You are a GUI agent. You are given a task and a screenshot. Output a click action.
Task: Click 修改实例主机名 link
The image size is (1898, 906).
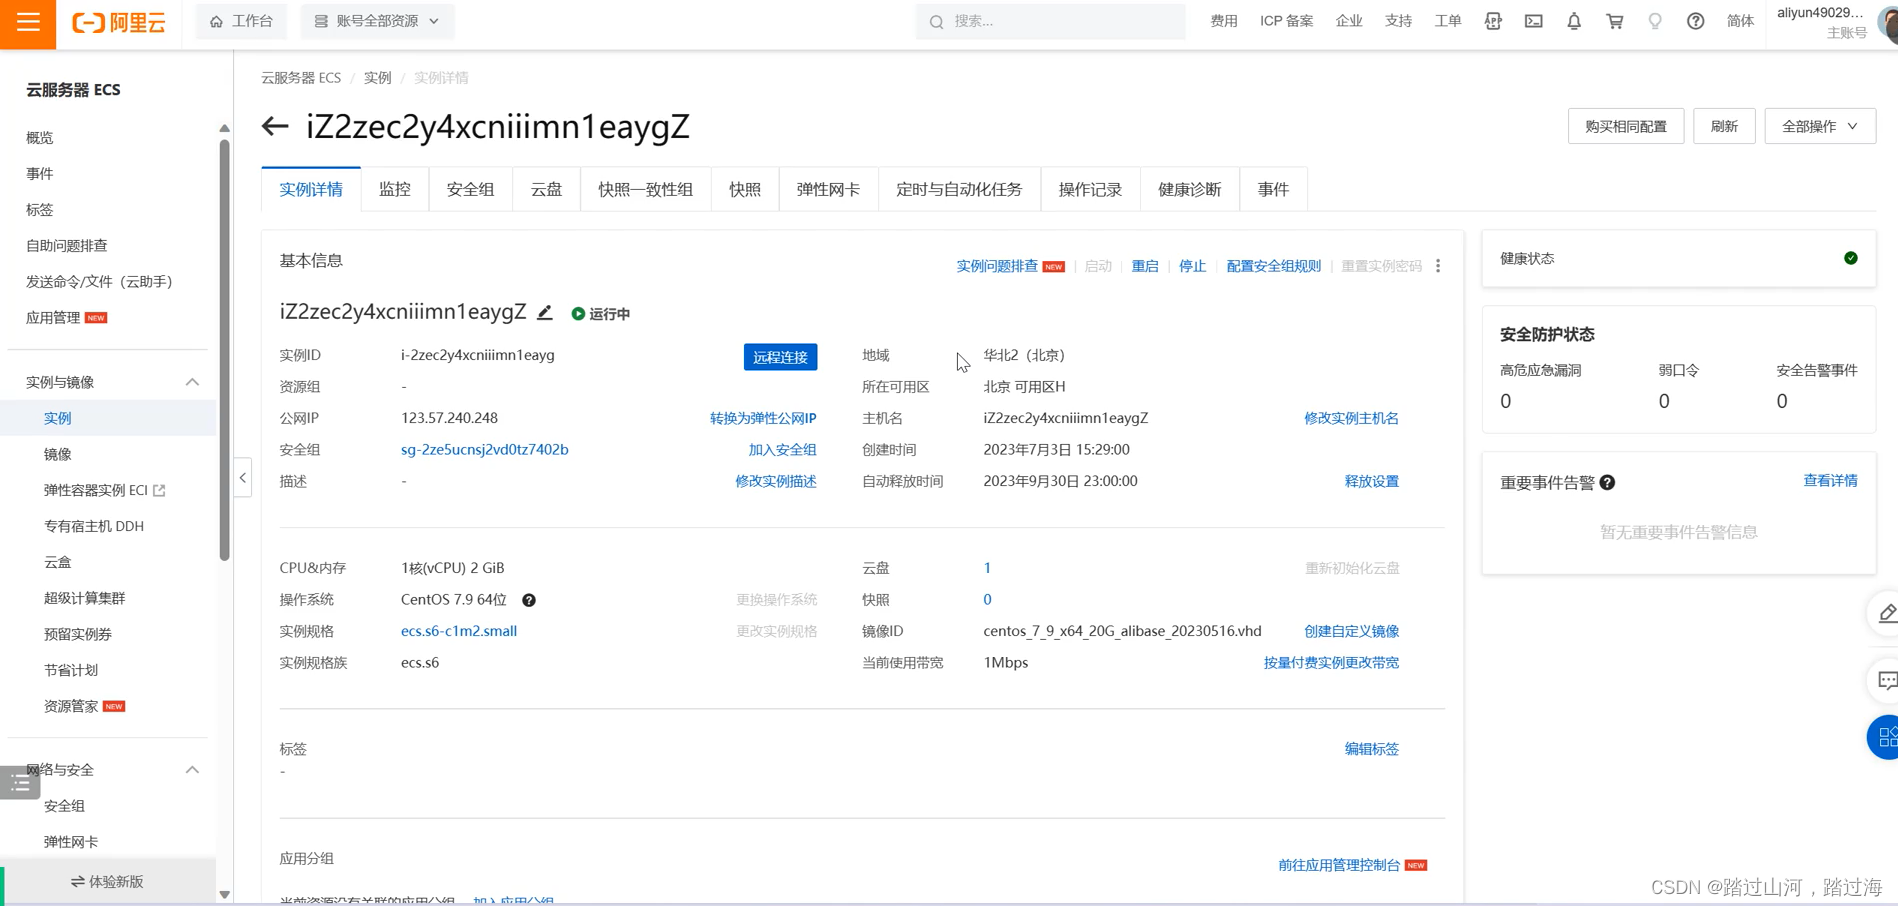[x=1351, y=418]
